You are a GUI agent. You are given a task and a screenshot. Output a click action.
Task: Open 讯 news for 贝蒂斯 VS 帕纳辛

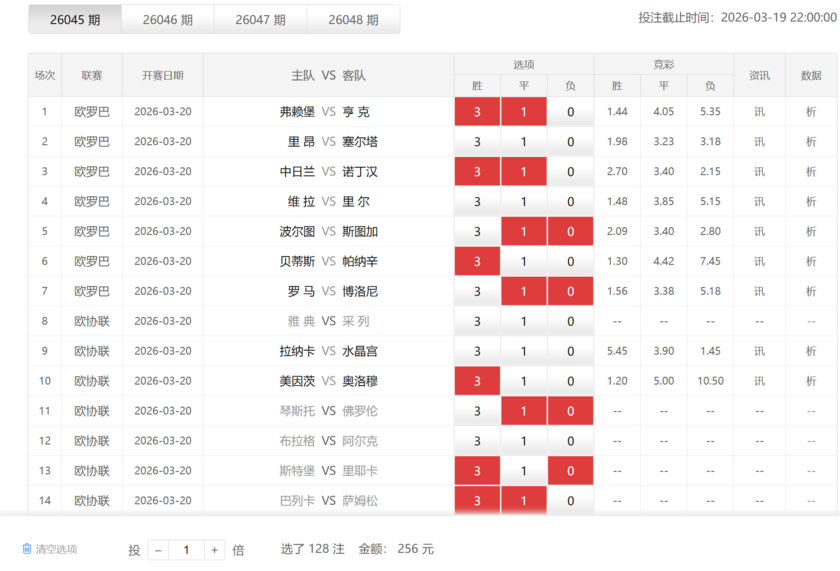pos(759,261)
